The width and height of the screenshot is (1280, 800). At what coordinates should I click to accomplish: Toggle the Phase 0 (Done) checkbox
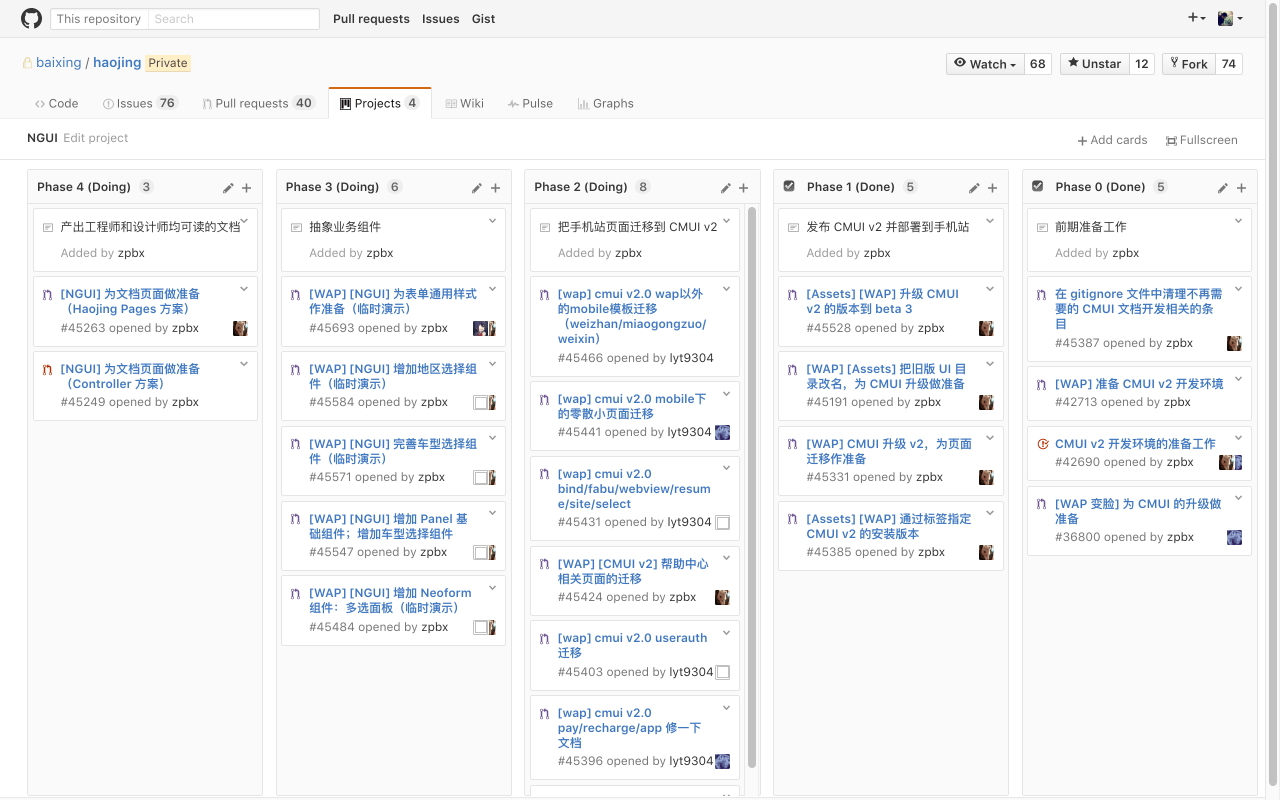pos(1038,186)
